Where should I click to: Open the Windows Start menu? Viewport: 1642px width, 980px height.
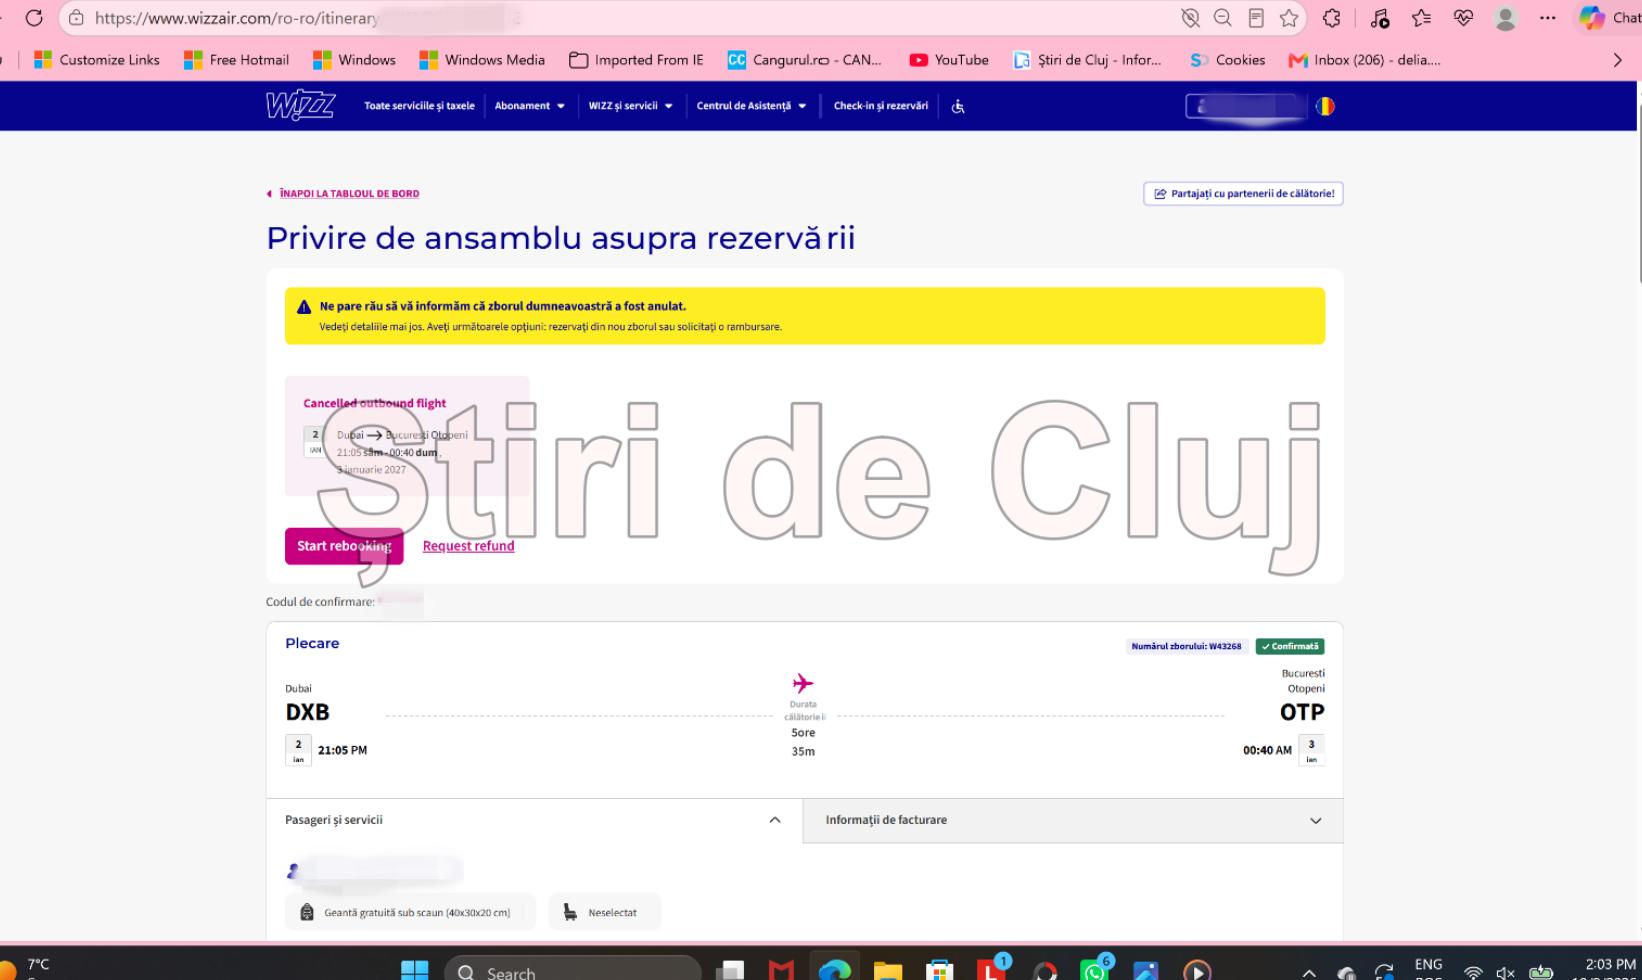(x=414, y=971)
